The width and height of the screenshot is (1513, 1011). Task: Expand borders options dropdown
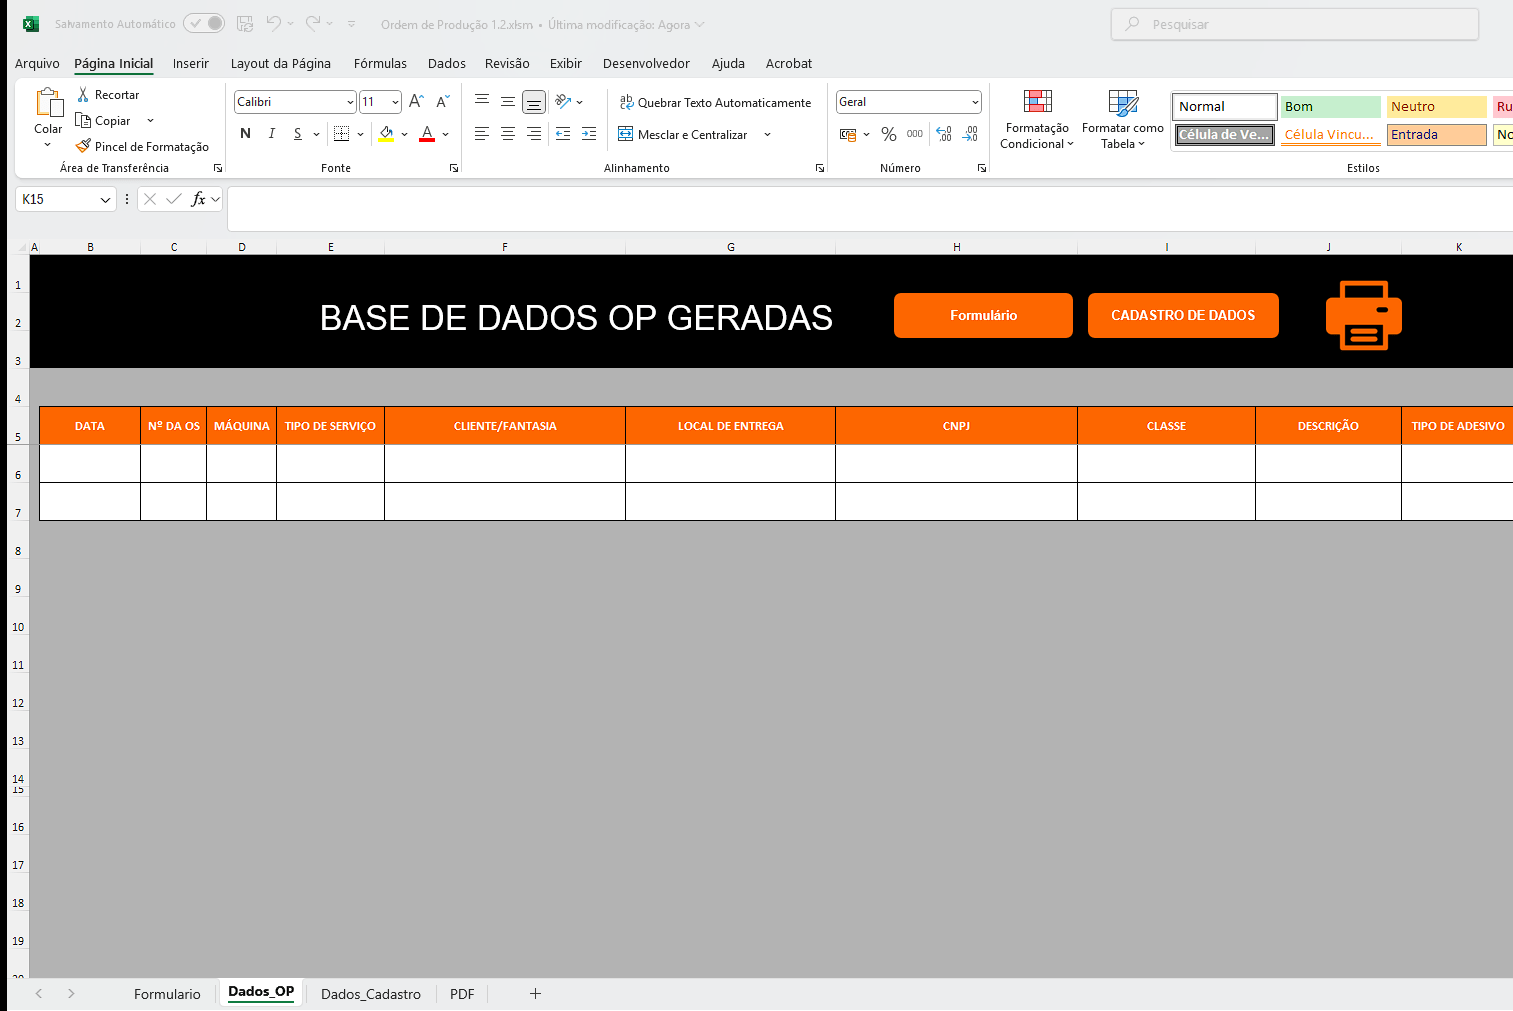[360, 134]
